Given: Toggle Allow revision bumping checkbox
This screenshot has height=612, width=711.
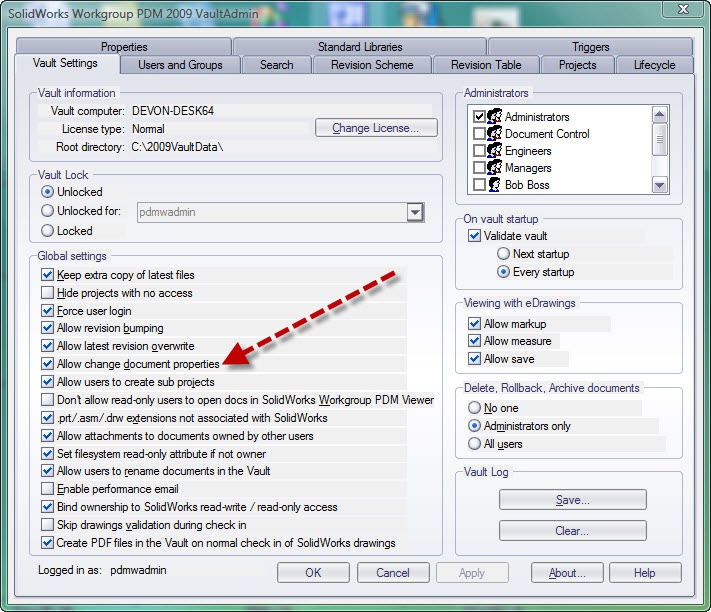Looking at the screenshot, I should tap(47, 328).
